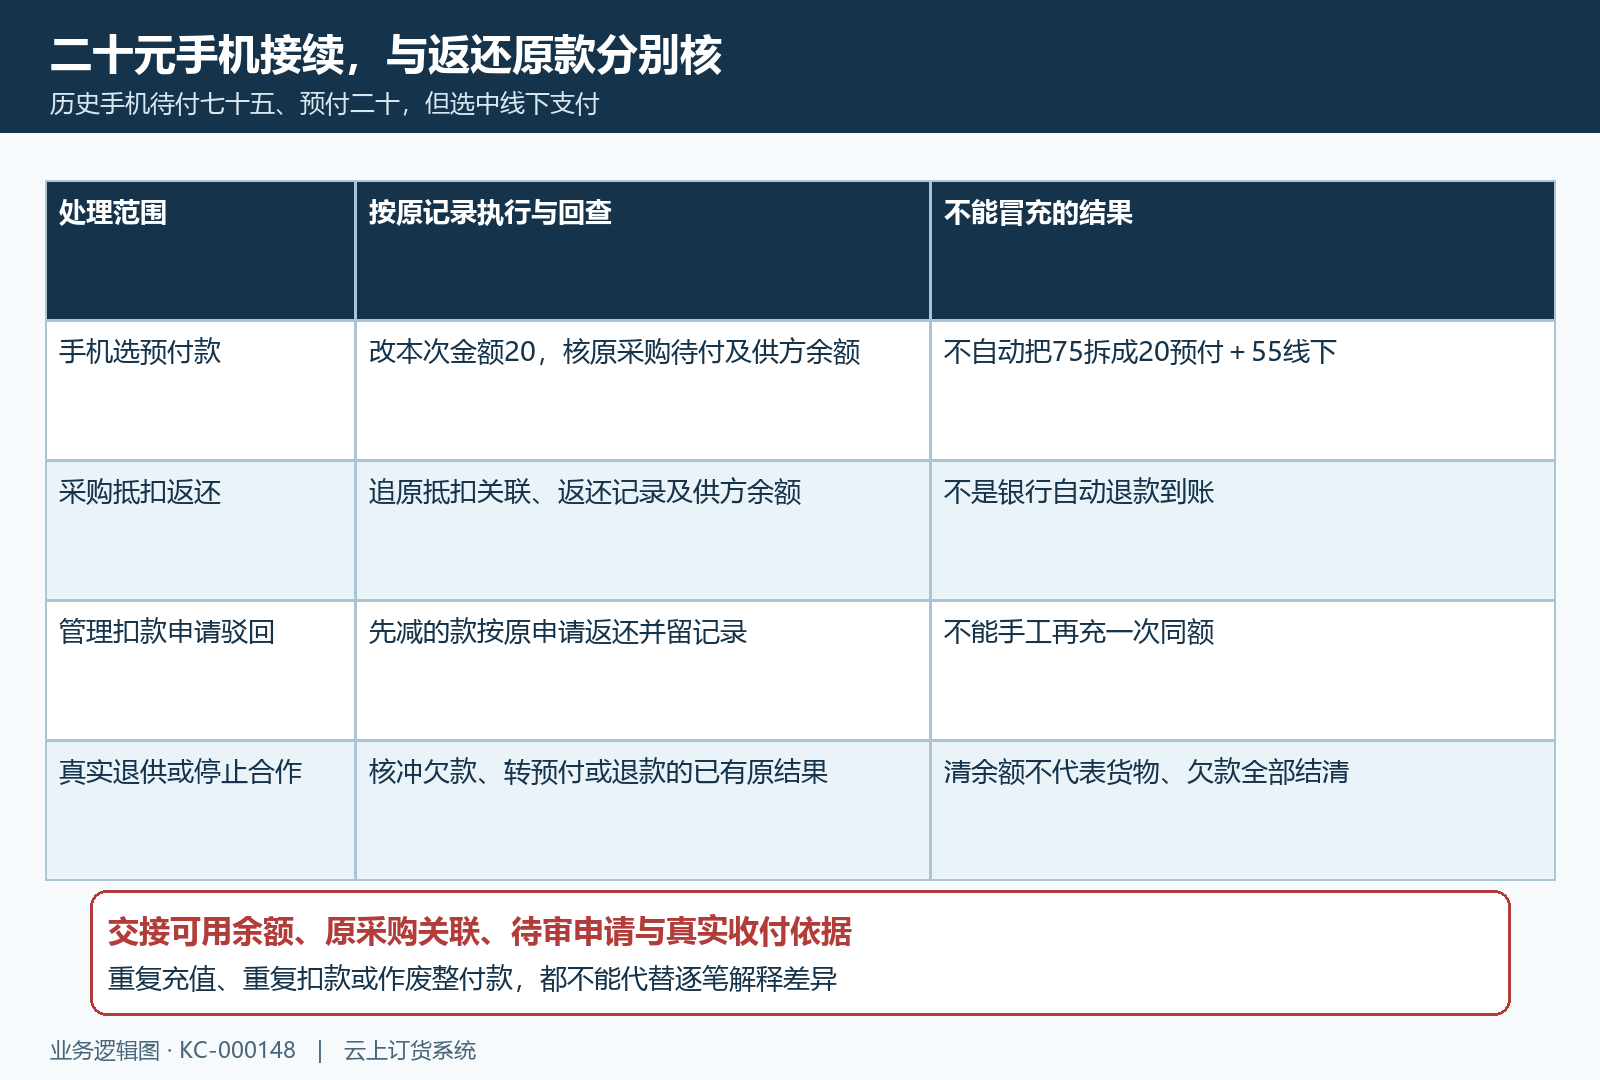
Task: Select the column header 按原记录执行与回查
Action: pos(643,250)
